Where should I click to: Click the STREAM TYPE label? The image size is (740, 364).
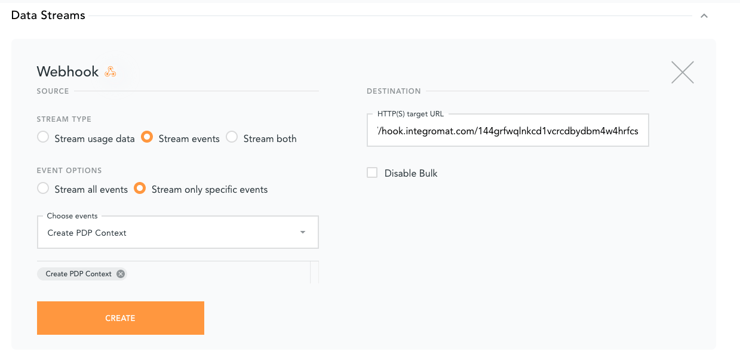coord(64,119)
